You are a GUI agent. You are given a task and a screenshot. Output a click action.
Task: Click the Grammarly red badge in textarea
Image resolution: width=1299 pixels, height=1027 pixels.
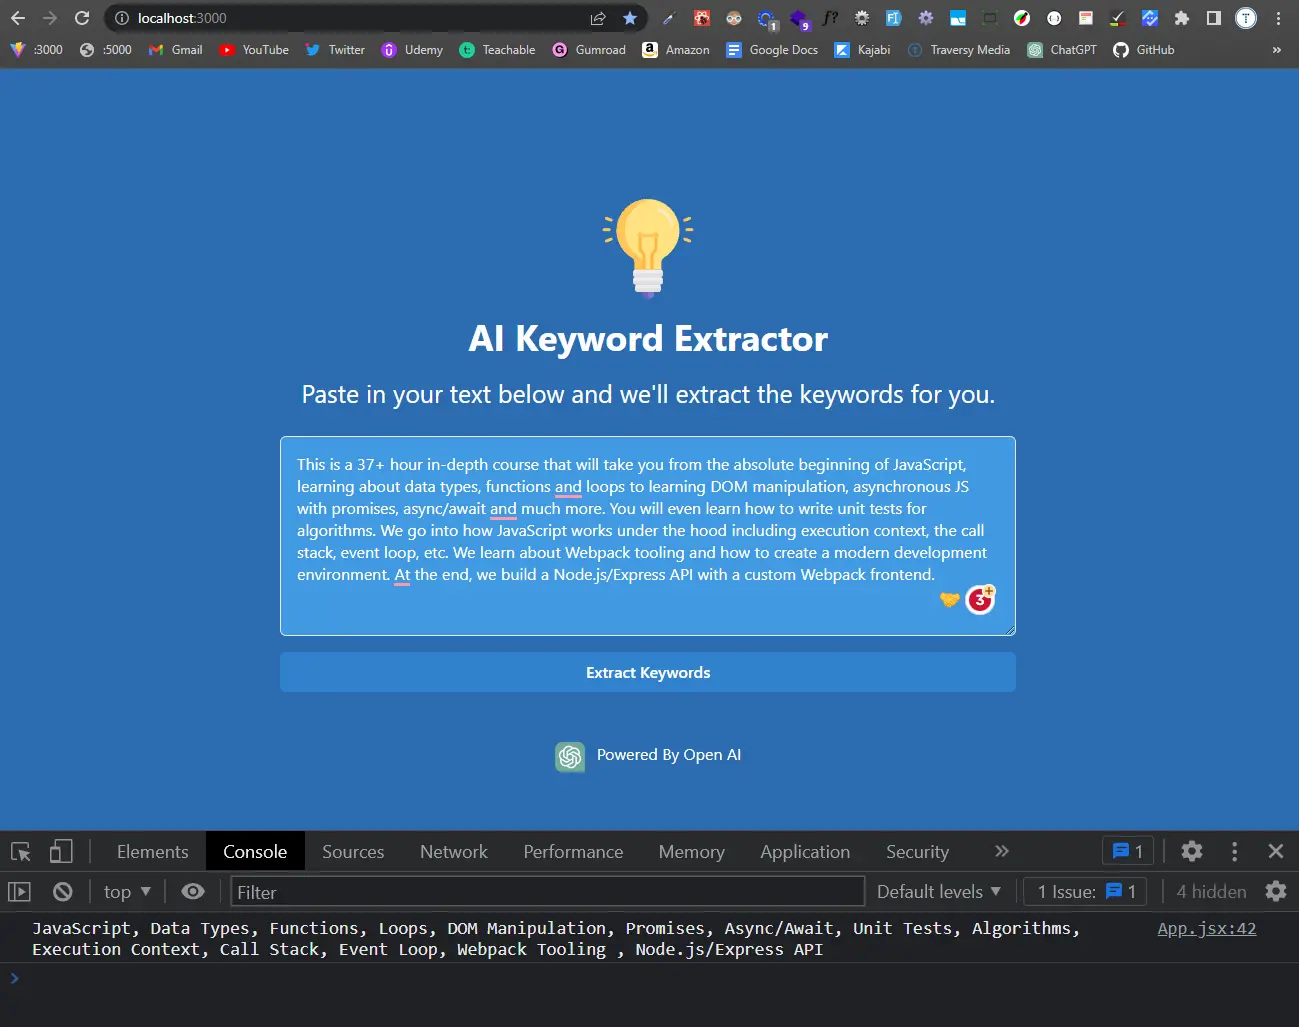[x=980, y=599]
